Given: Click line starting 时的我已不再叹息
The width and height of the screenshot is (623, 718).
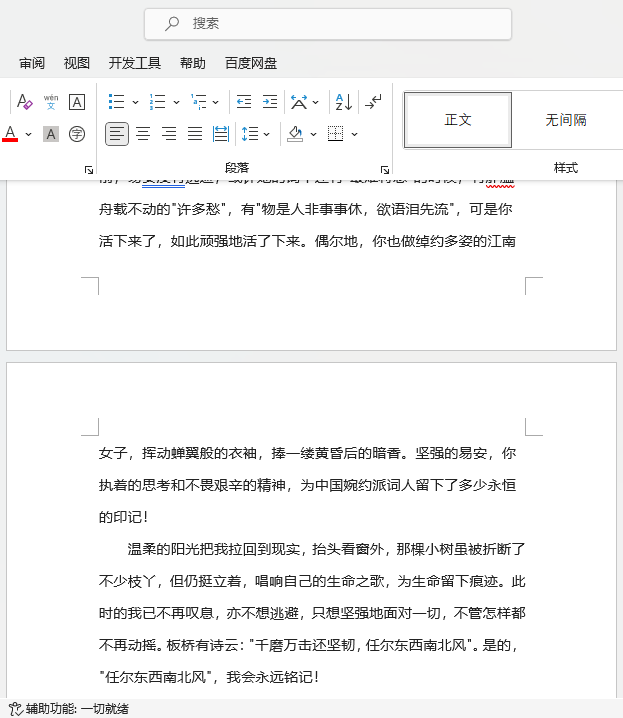Looking at the screenshot, I should tap(312, 613).
